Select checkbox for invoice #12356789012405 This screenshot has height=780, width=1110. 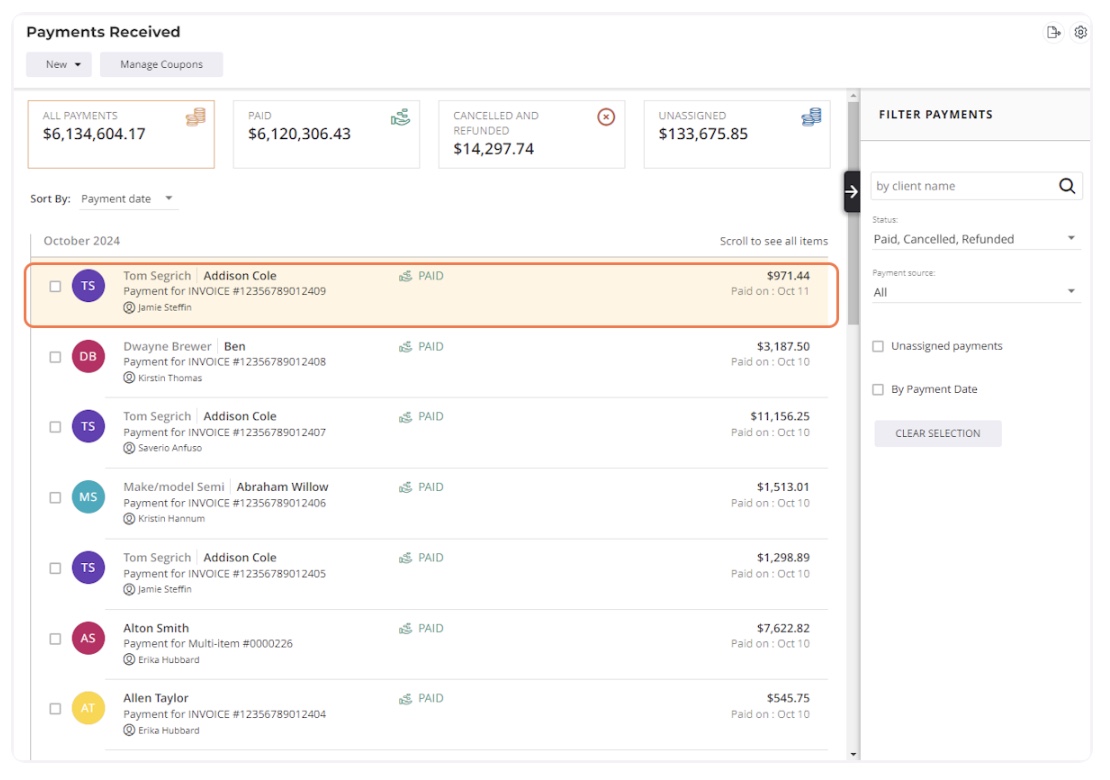[55, 568]
